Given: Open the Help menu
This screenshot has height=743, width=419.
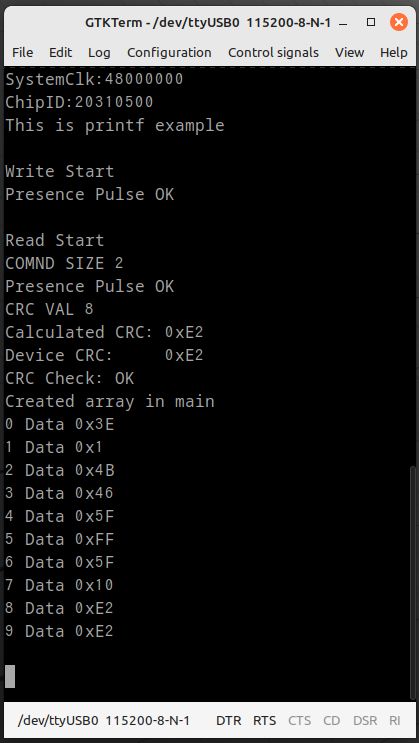Looking at the screenshot, I should coord(393,52).
